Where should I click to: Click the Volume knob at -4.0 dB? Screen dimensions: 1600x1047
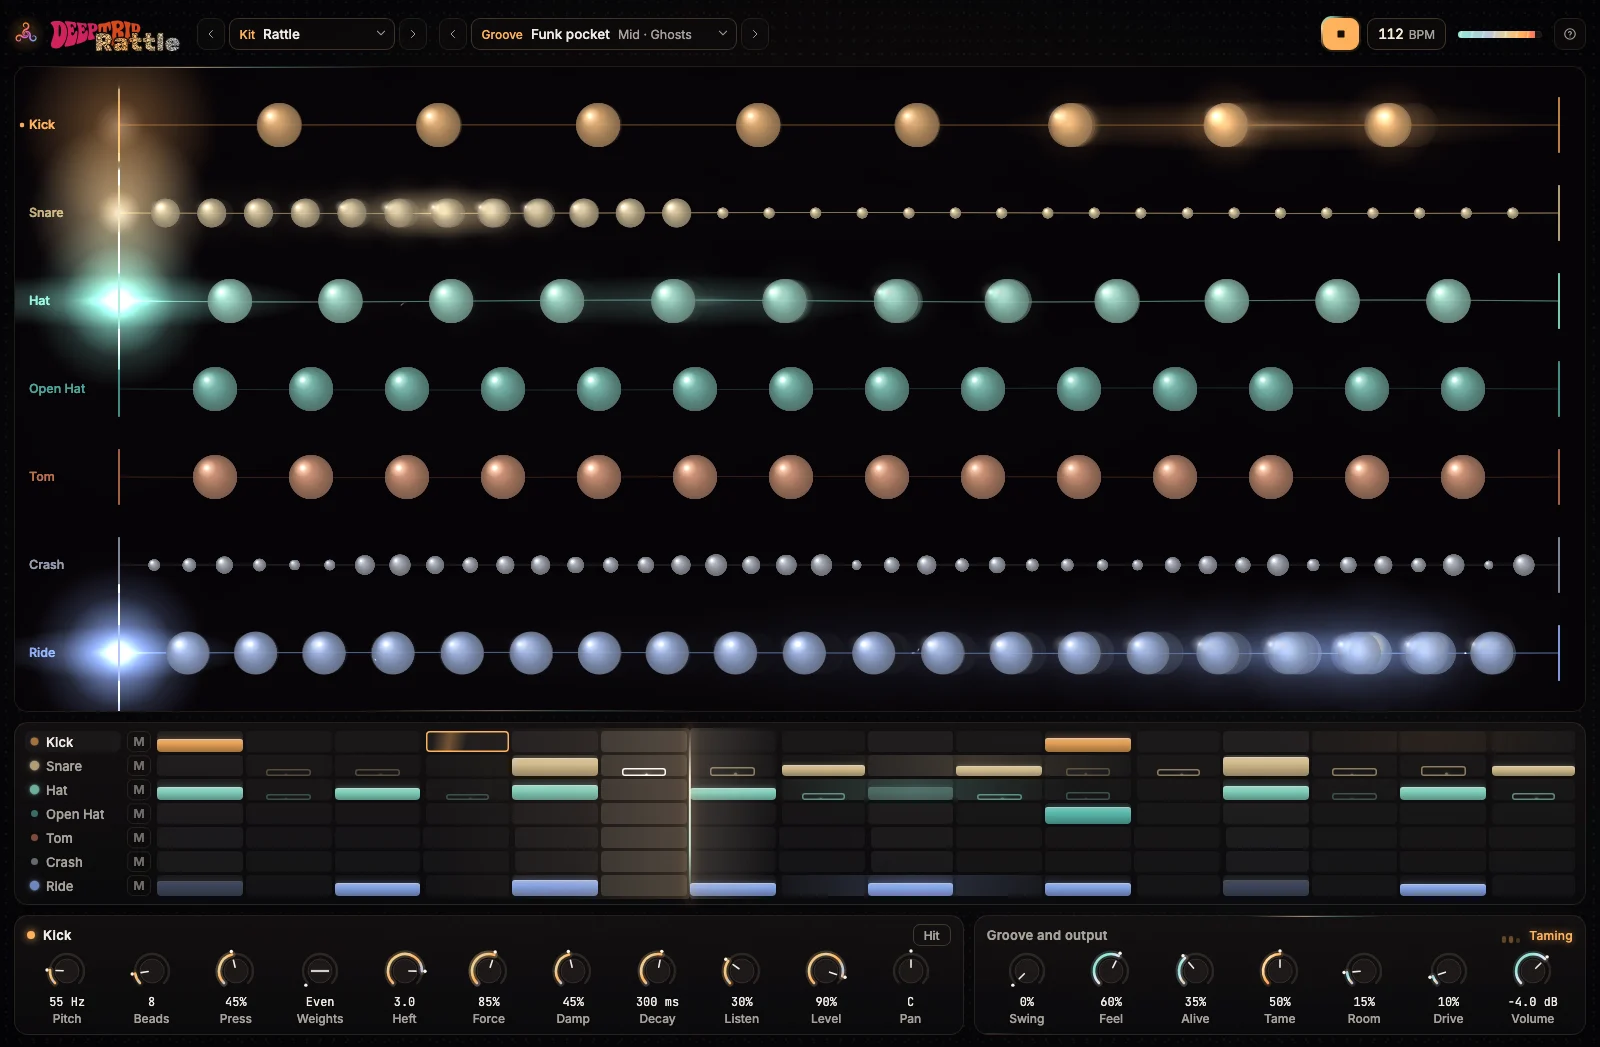(1532, 970)
